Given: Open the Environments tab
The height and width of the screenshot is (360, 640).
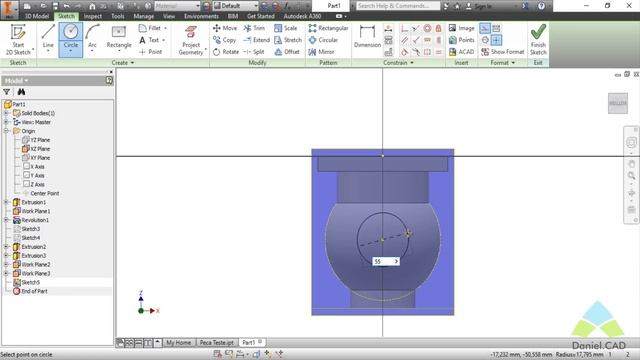Looking at the screenshot, I should (x=201, y=16).
